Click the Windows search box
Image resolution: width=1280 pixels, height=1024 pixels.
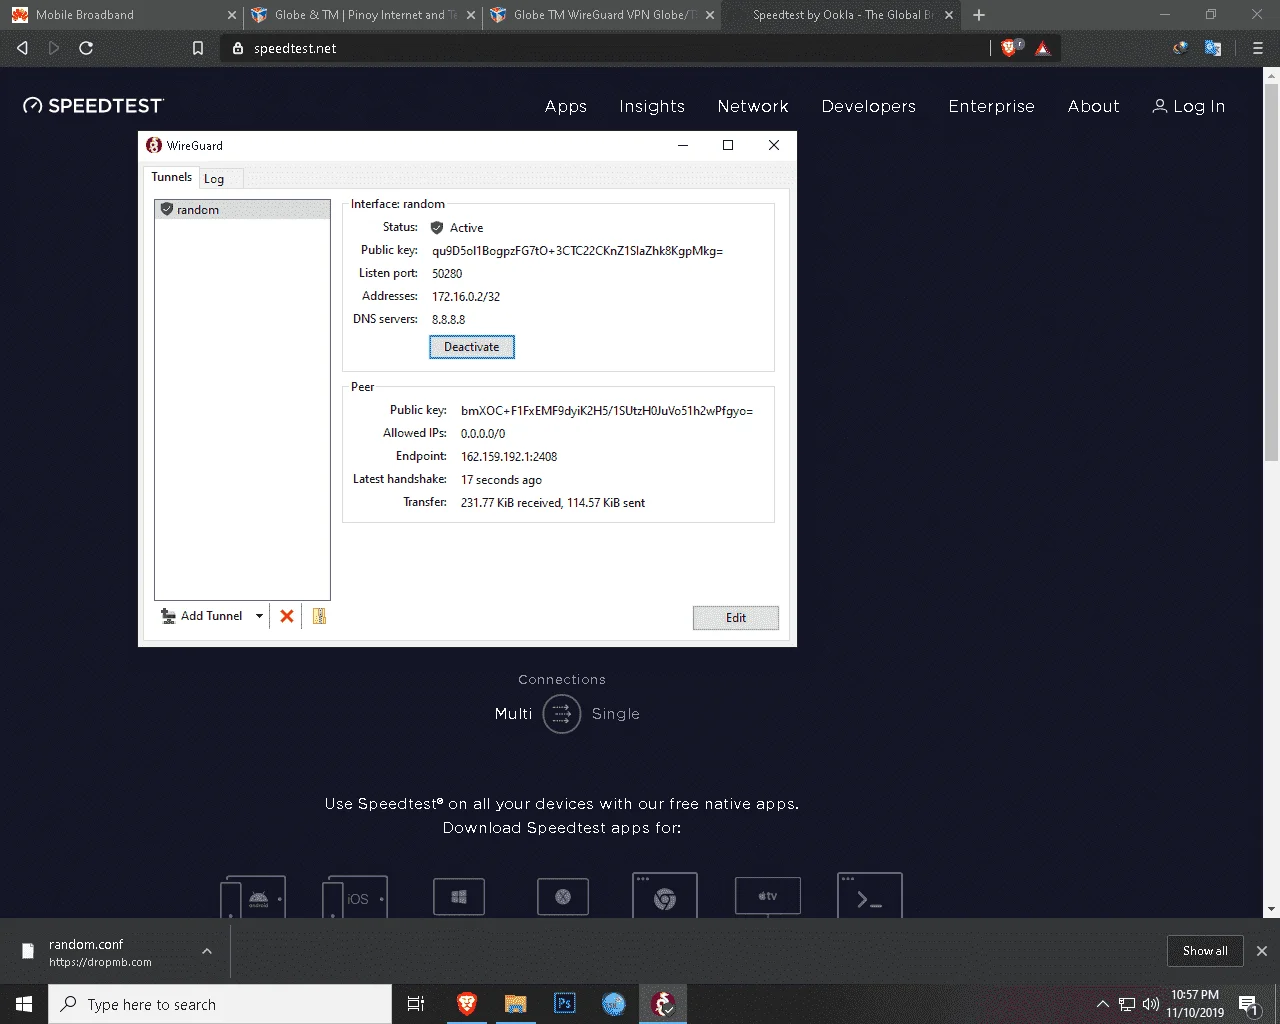tap(220, 1004)
